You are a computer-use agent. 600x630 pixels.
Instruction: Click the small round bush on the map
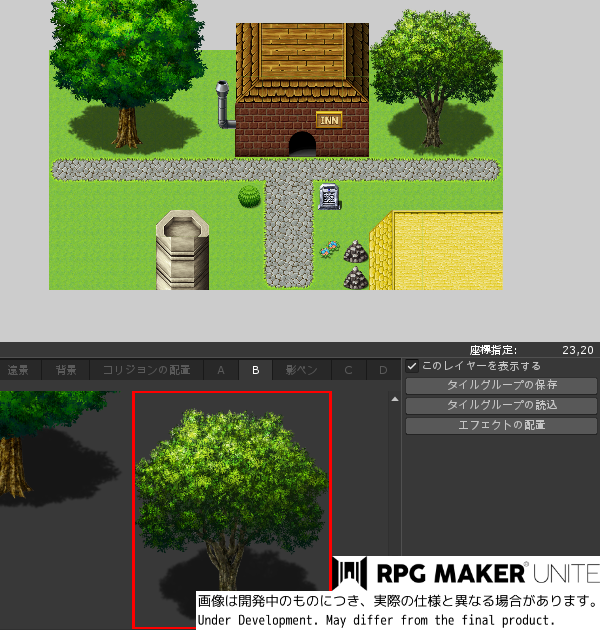(x=249, y=197)
